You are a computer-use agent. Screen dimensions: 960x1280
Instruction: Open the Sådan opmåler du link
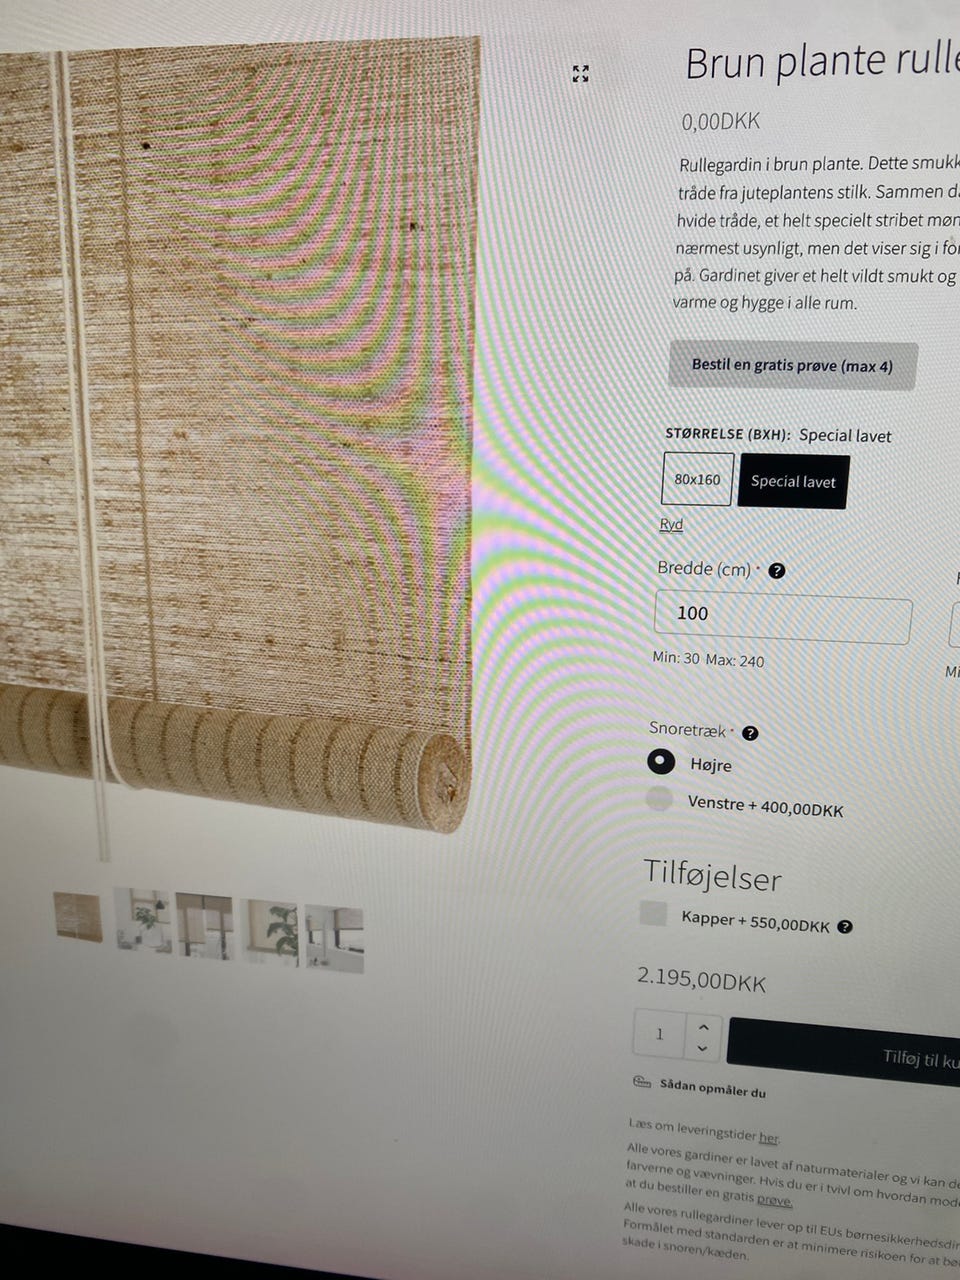tap(712, 1089)
